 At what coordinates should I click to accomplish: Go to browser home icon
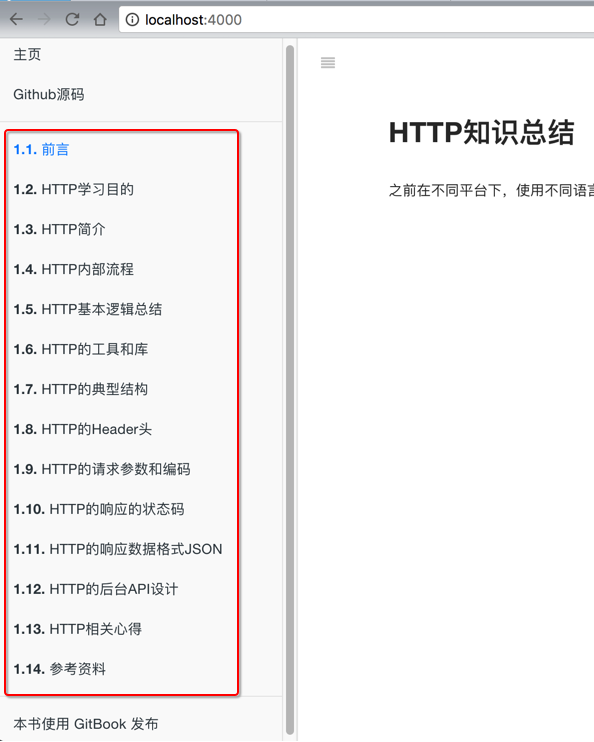(100, 19)
